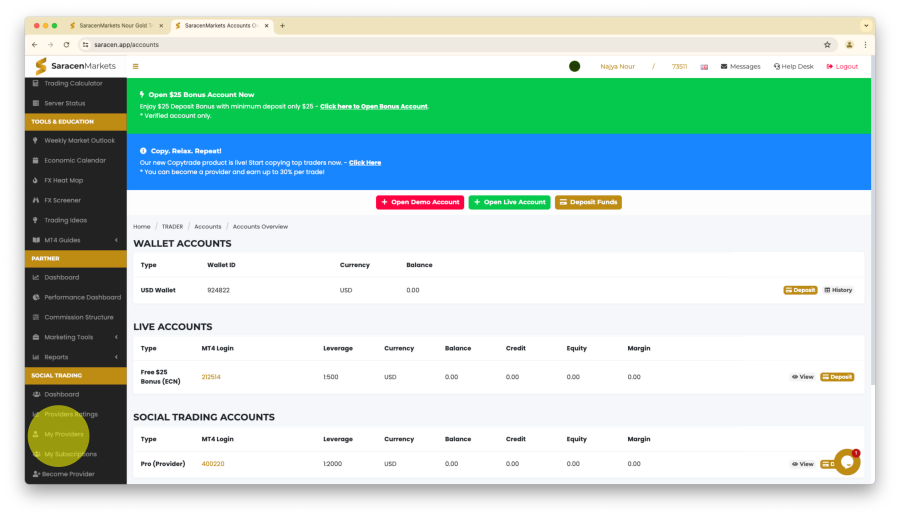The width and height of the screenshot is (900, 517).
Task: Expand Marketing Tools submenu
Action: point(75,337)
